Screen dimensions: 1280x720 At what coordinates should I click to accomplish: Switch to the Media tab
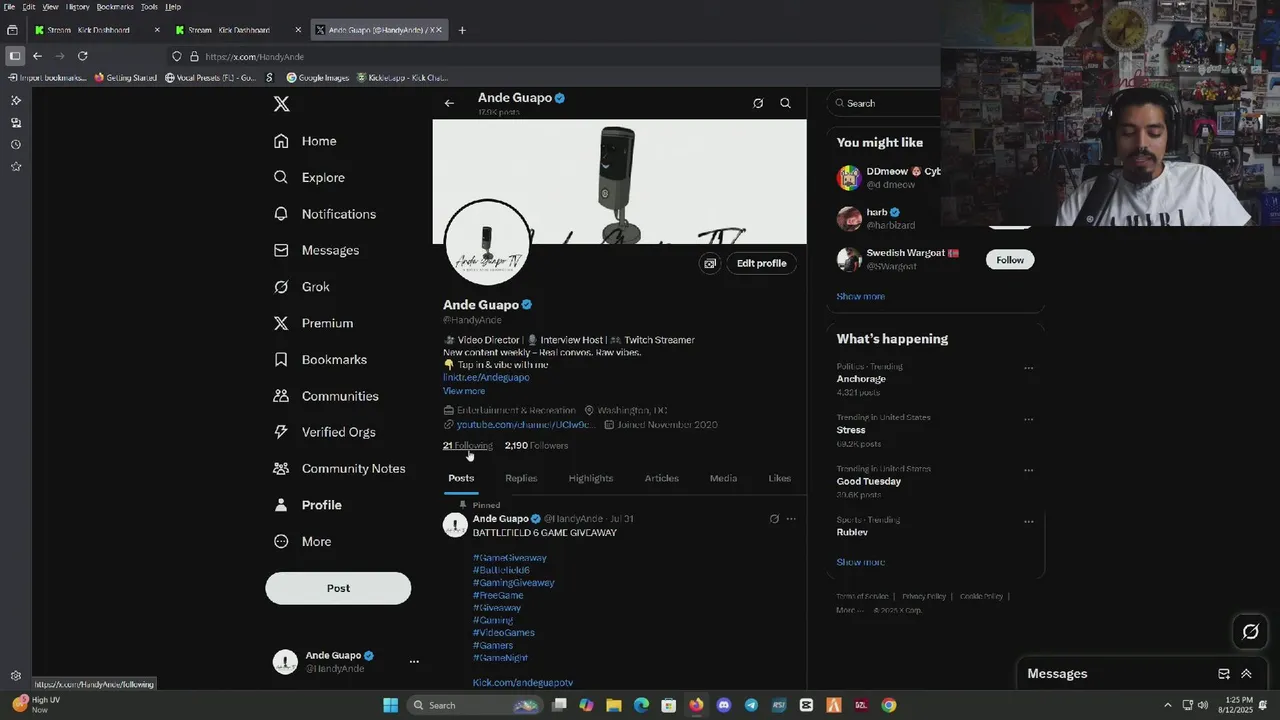(723, 478)
